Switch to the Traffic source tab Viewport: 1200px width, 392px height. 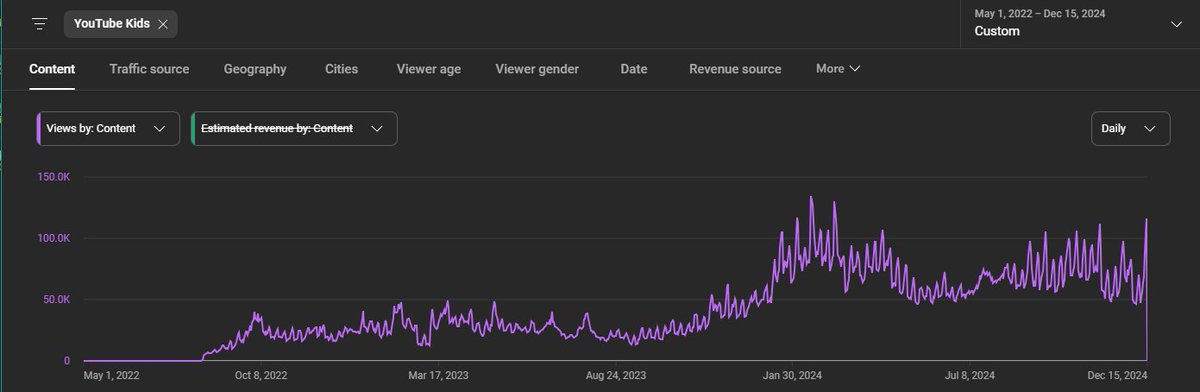point(149,69)
